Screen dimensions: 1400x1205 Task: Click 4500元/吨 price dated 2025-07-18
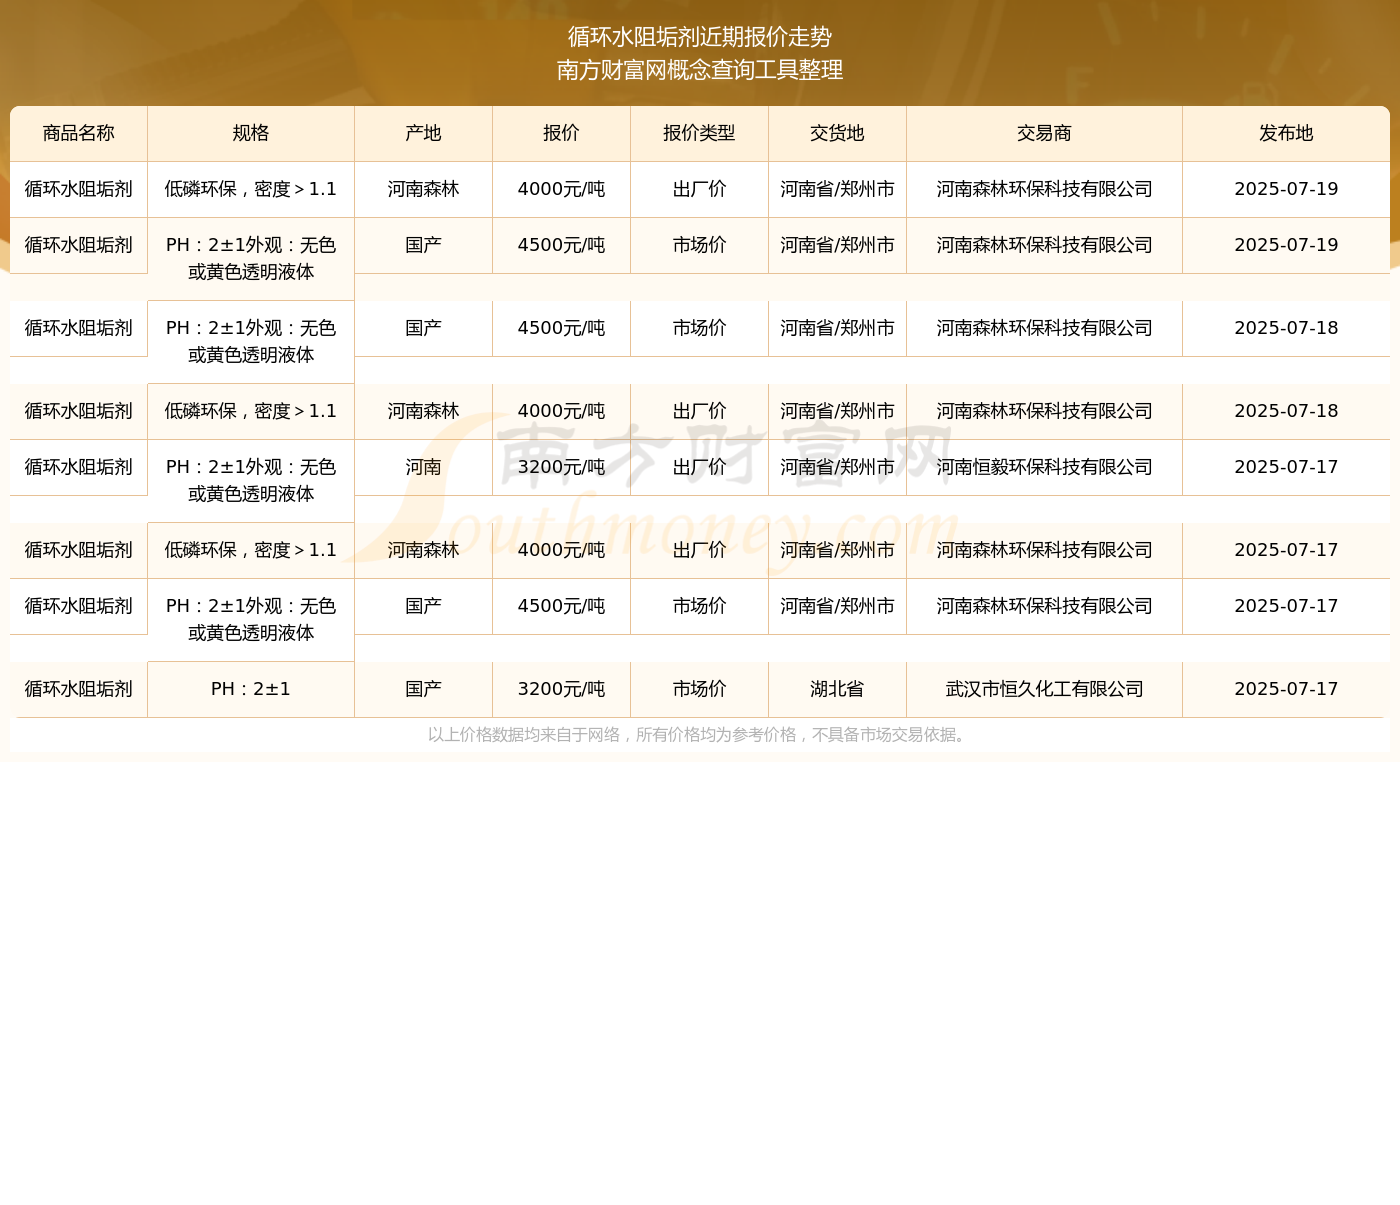click(562, 328)
